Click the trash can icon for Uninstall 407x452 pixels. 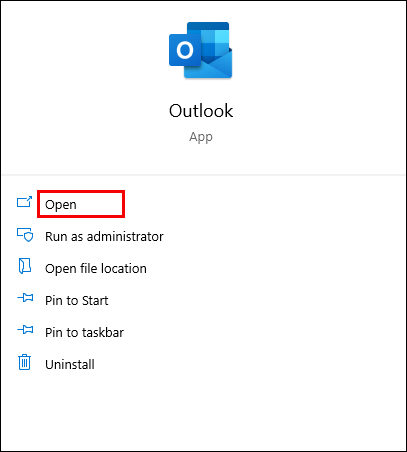coord(24,362)
